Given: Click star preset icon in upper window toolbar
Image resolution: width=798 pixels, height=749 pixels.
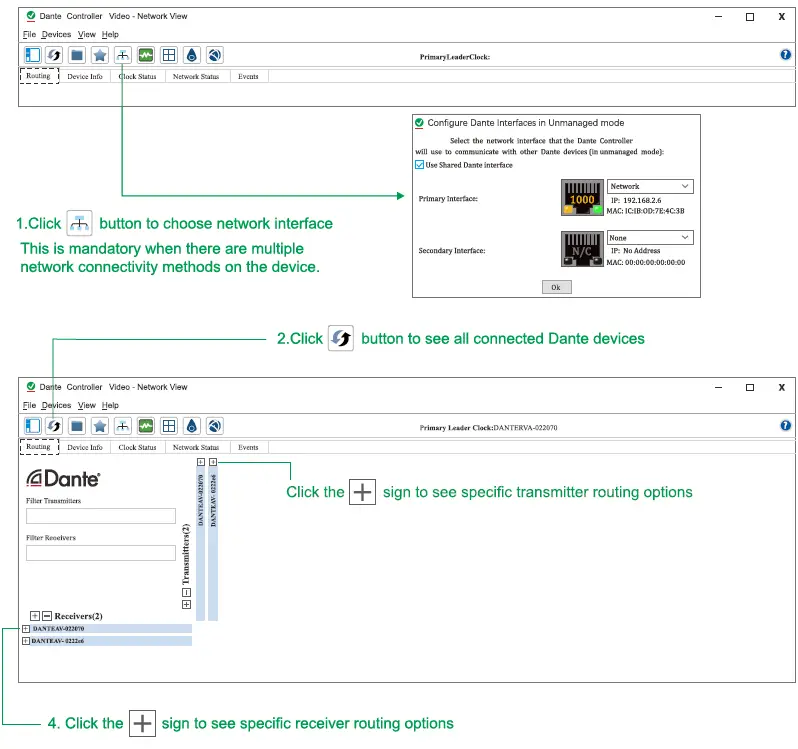Looking at the screenshot, I should (x=100, y=55).
